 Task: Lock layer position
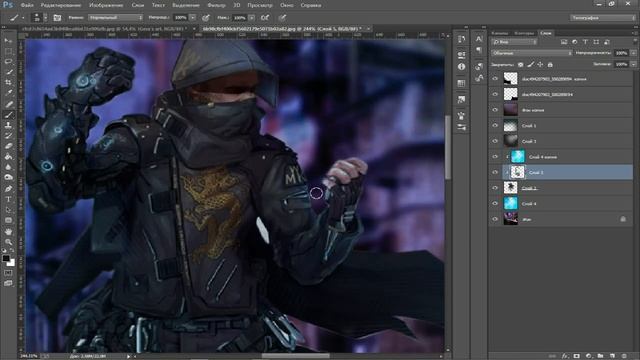tap(540, 64)
